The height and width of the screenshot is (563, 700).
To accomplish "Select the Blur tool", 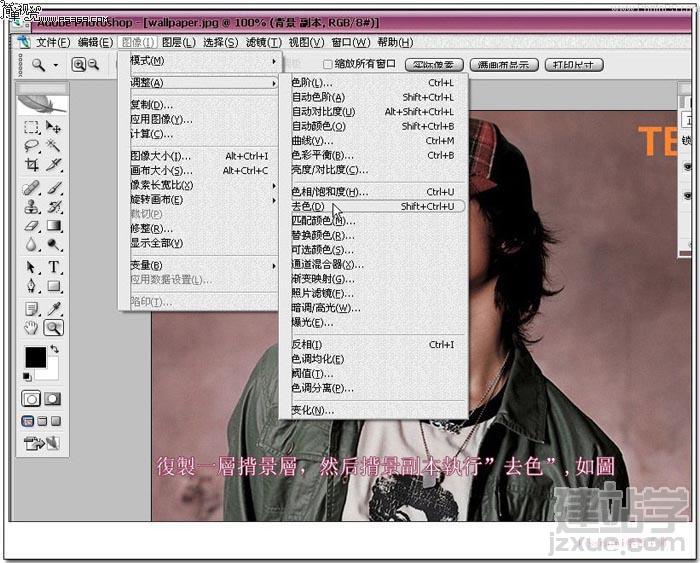I will pos(31,244).
